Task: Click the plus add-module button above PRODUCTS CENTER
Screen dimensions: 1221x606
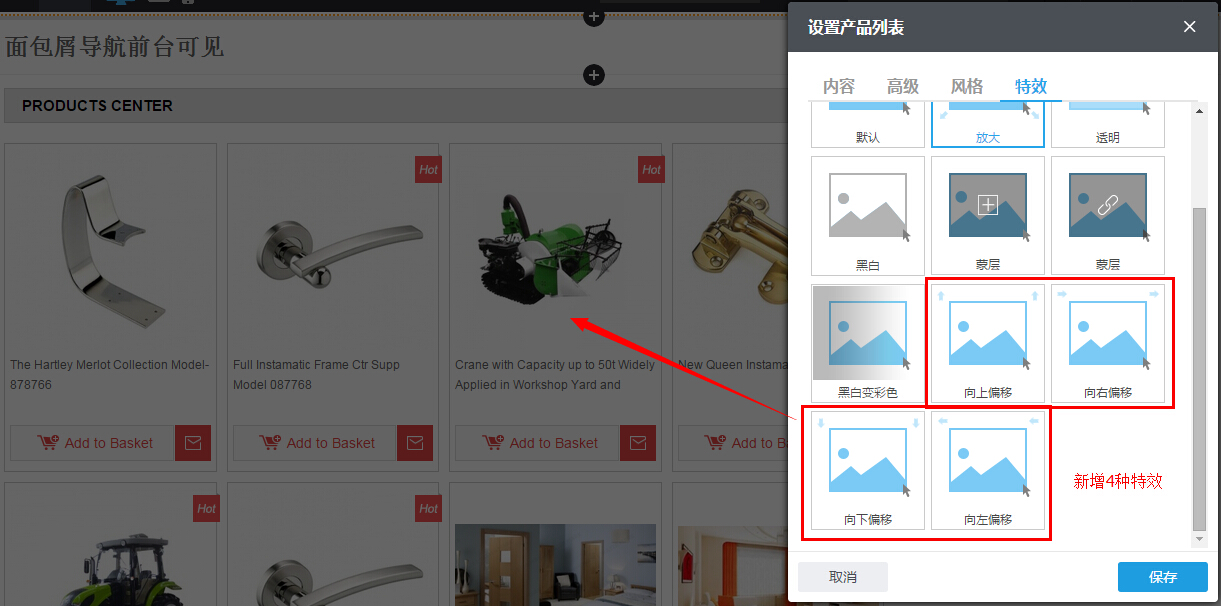Action: (x=594, y=75)
